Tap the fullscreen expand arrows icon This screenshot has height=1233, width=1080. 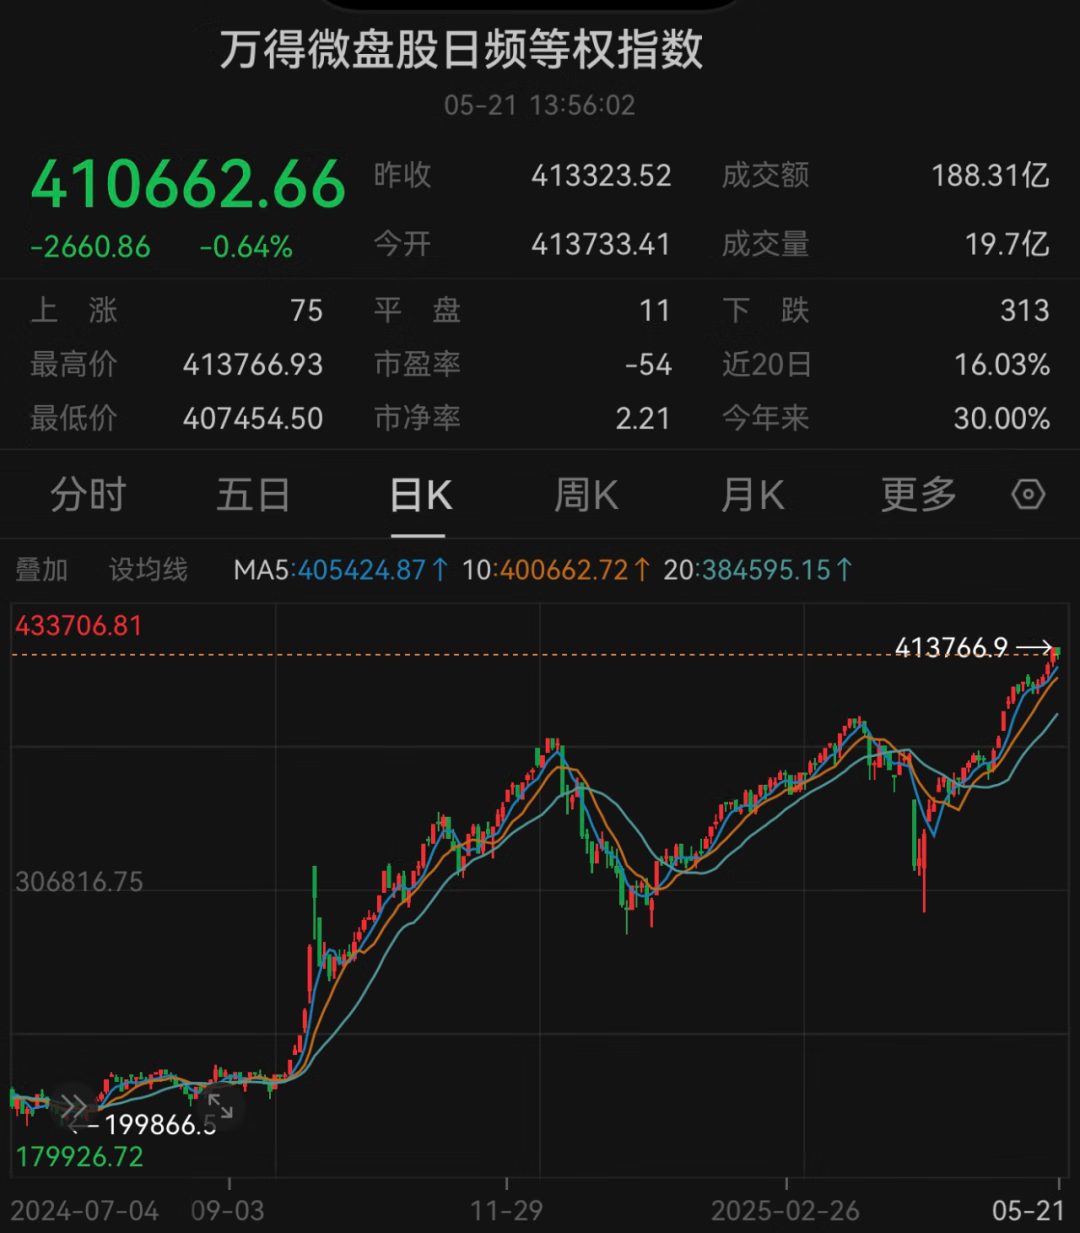[x=220, y=1107]
